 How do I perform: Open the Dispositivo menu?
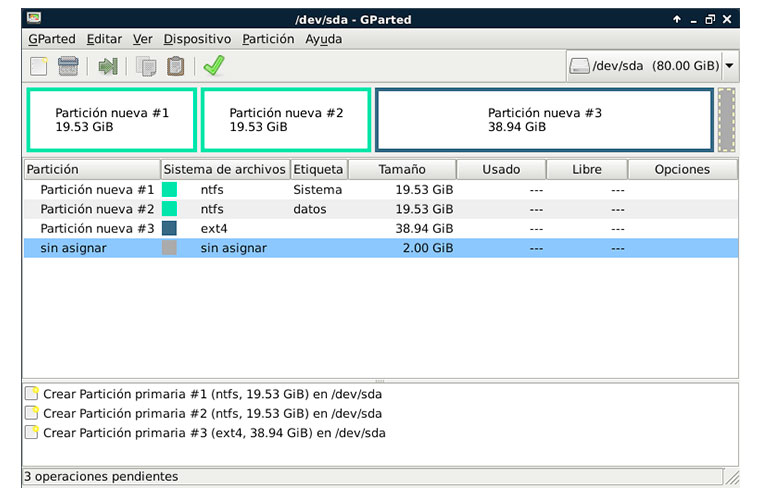(x=197, y=39)
